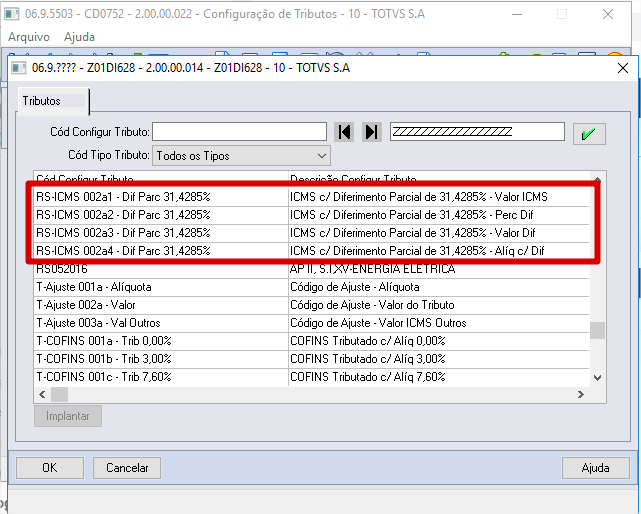The width and height of the screenshot is (641, 514).
Task: Focus the Cód Configur Tributo input field
Action: click(x=240, y=132)
